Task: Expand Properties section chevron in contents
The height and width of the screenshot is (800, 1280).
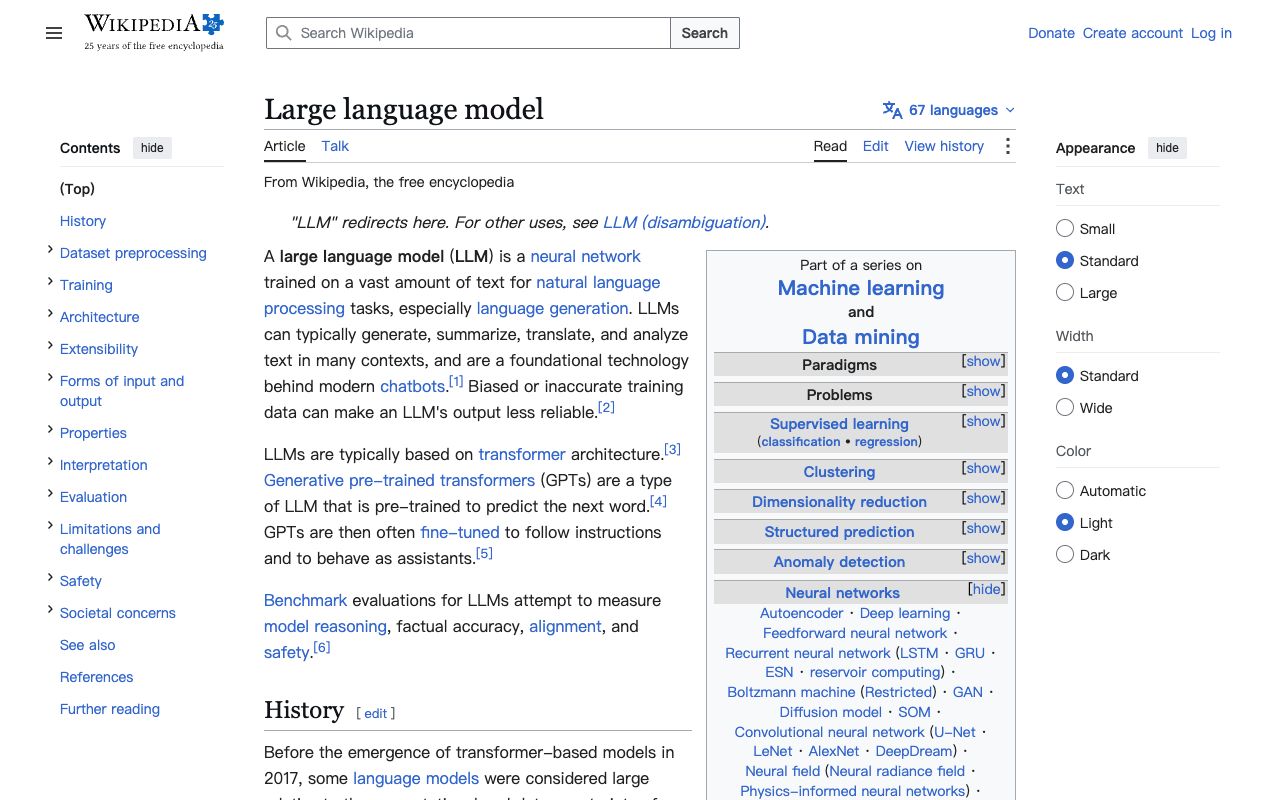Action: point(50,431)
